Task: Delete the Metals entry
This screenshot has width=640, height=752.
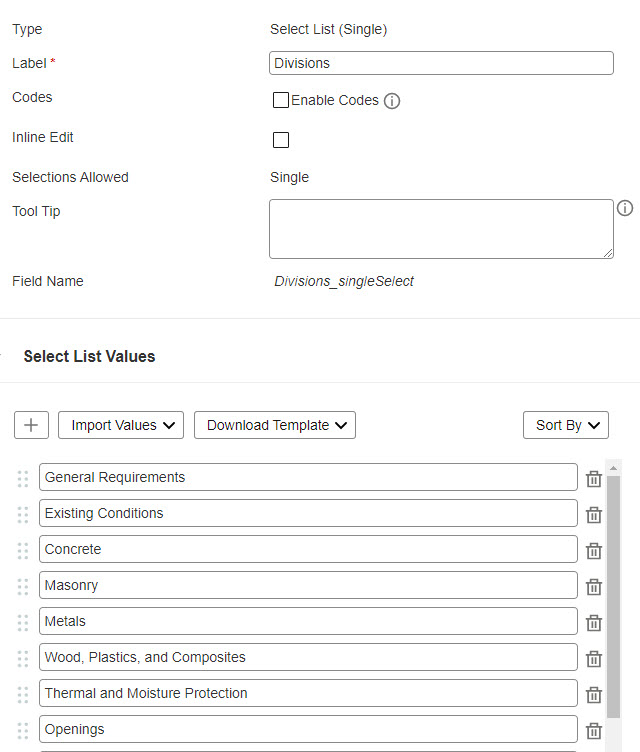Action: (593, 623)
